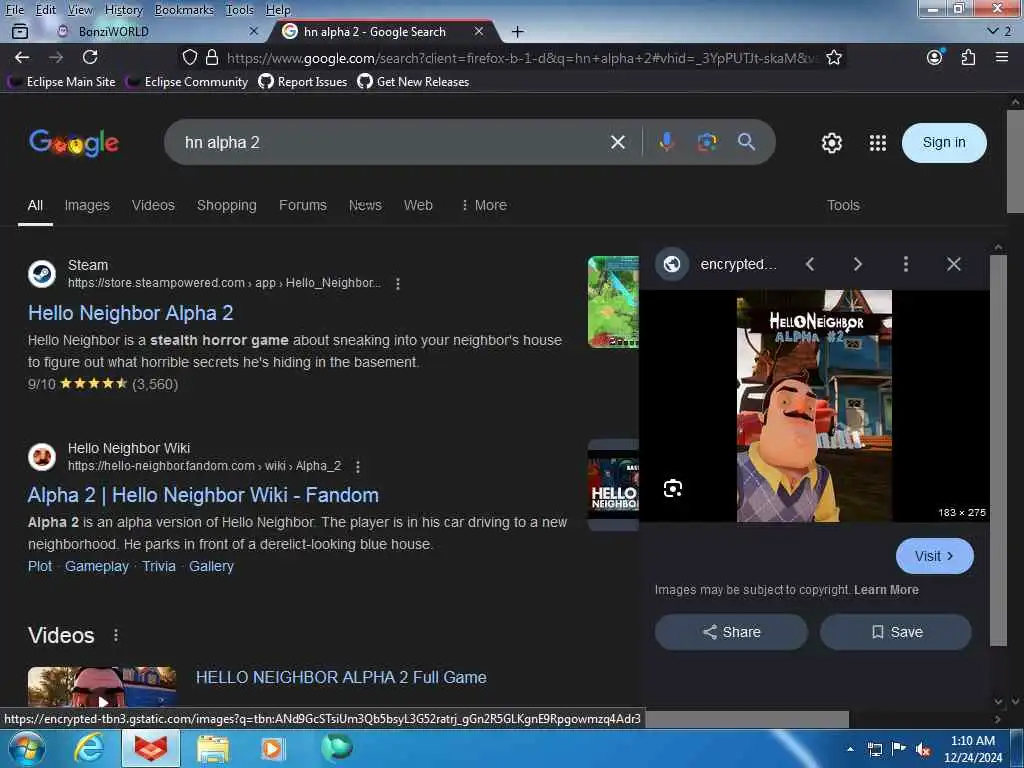
Task: Open Hello Neighbor Alpha 2 Steam result
Action: pyautogui.click(x=131, y=313)
